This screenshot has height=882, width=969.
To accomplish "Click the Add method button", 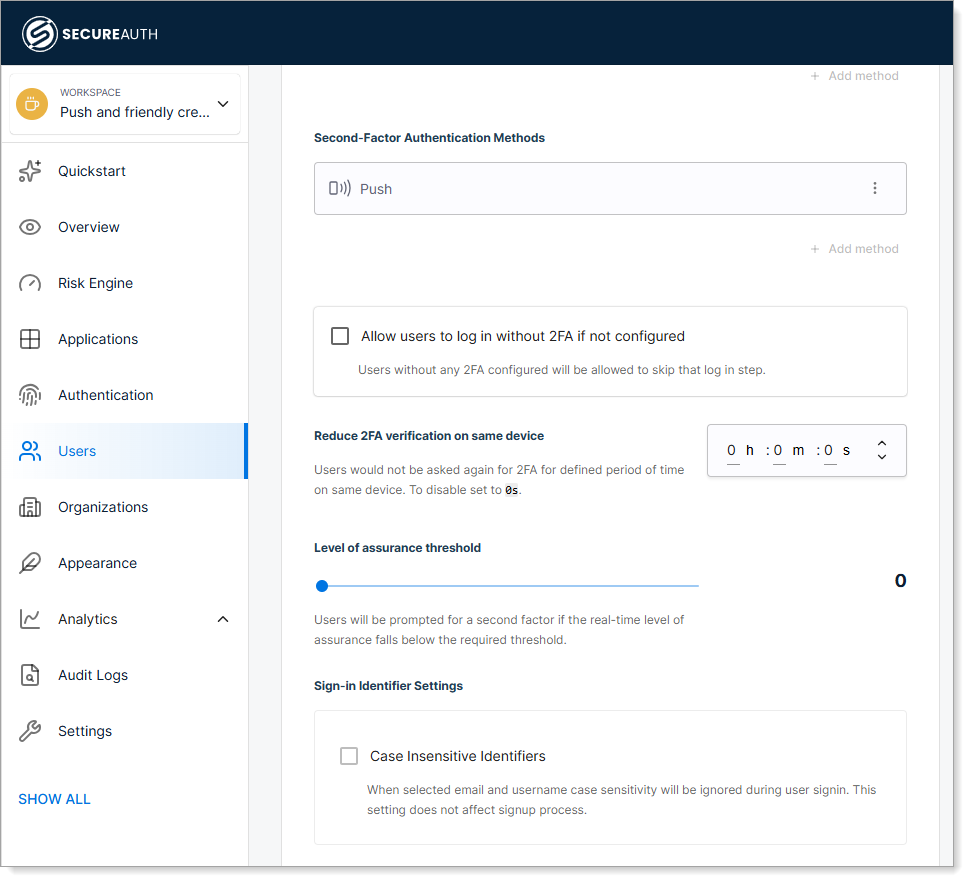I will tap(854, 248).
